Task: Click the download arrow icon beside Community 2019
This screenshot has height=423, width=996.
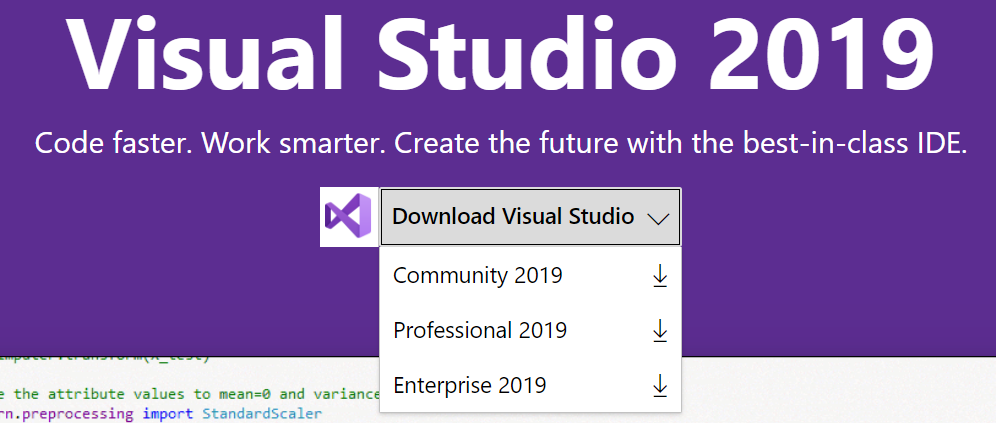Action: (x=660, y=276)
